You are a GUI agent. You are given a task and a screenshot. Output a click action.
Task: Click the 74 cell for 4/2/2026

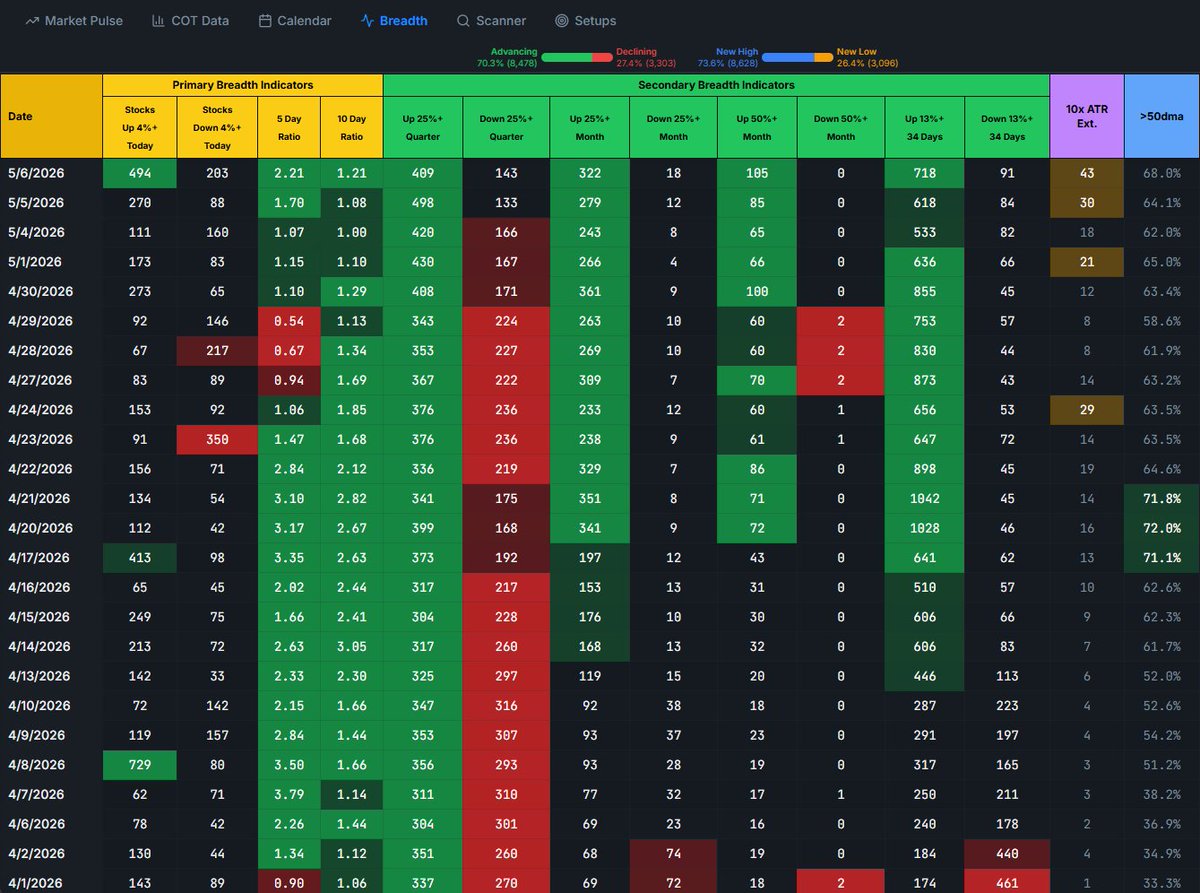coord(673,853)
